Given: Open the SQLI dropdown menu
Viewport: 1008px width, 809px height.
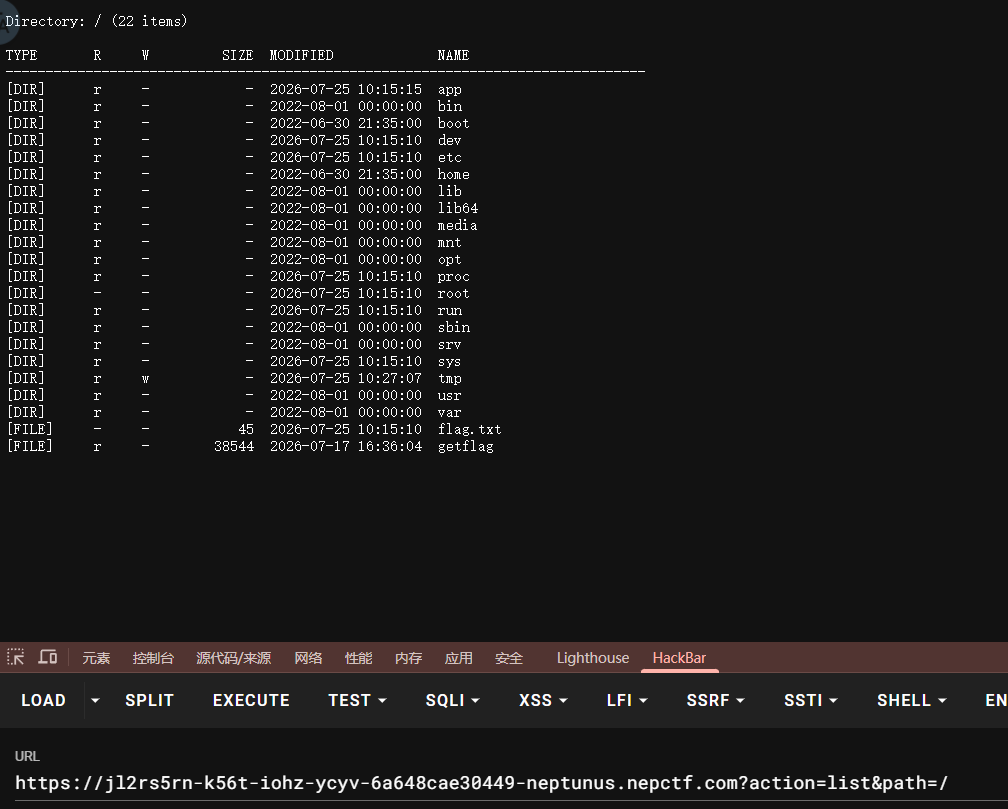Looking at the screenshot, I should (453, 700).
